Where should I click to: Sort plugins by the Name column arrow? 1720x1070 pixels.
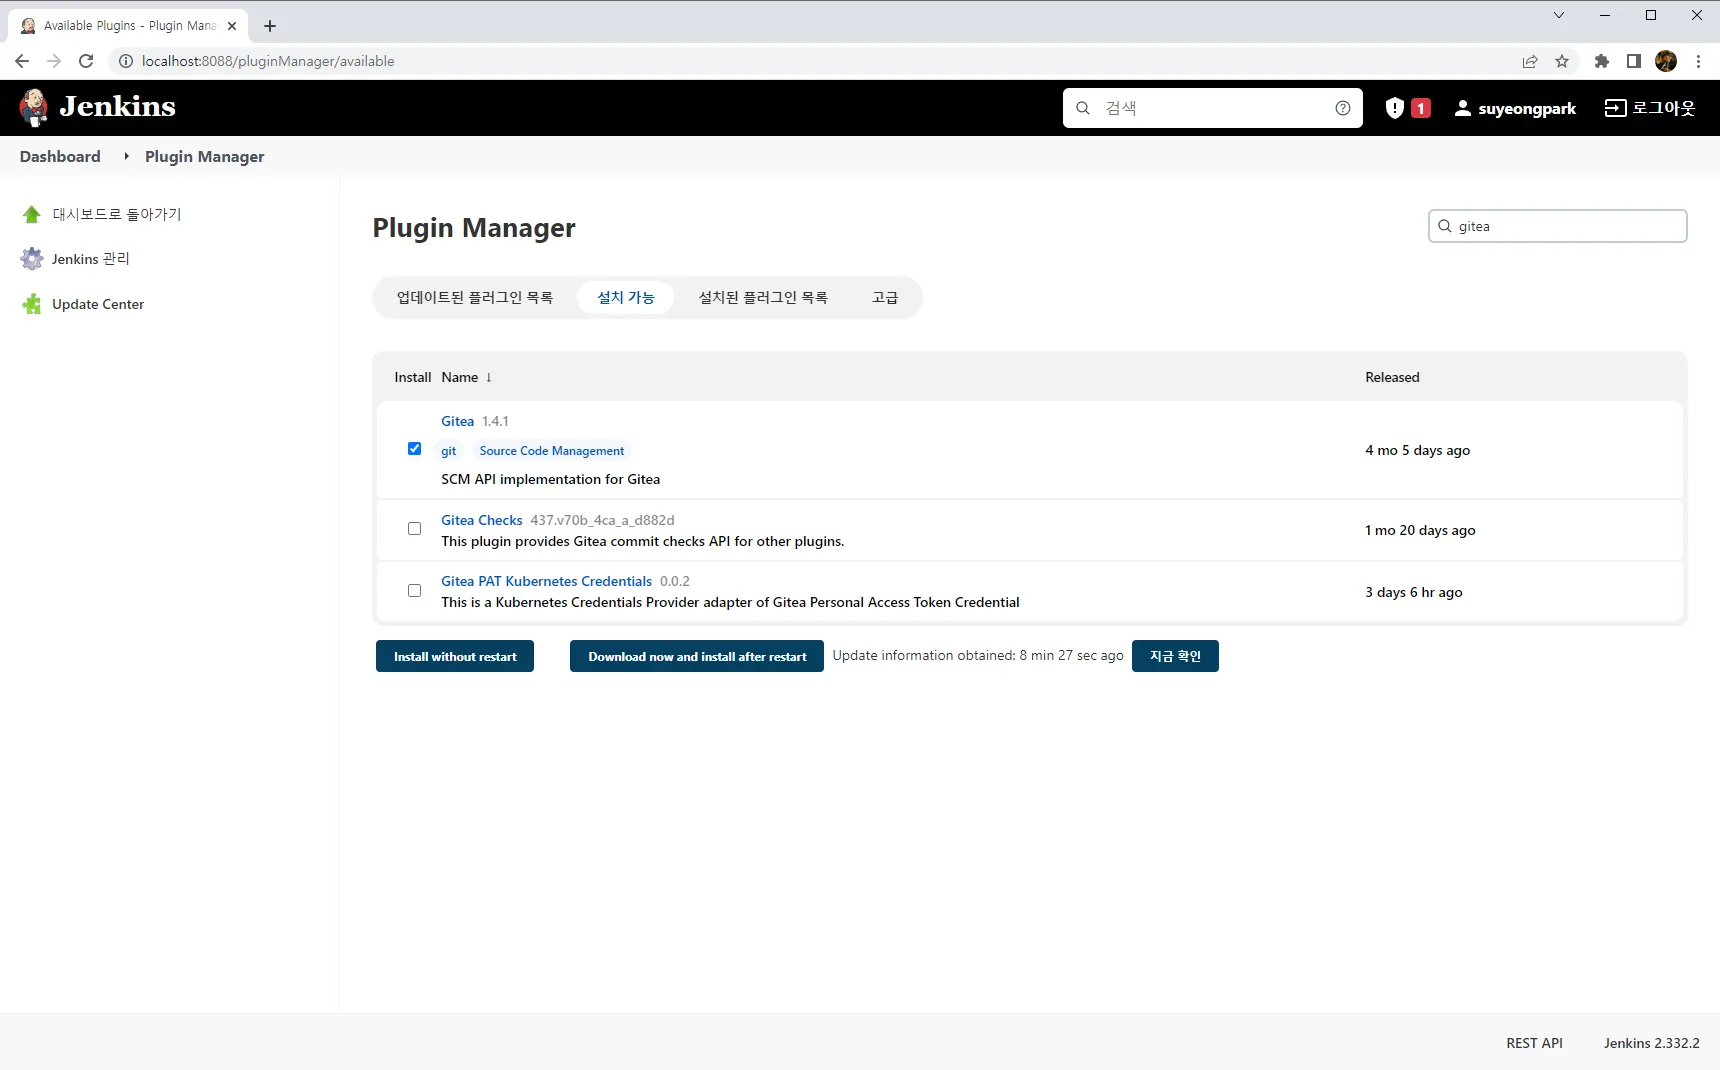pyautogui.click(x=488, y=377)
